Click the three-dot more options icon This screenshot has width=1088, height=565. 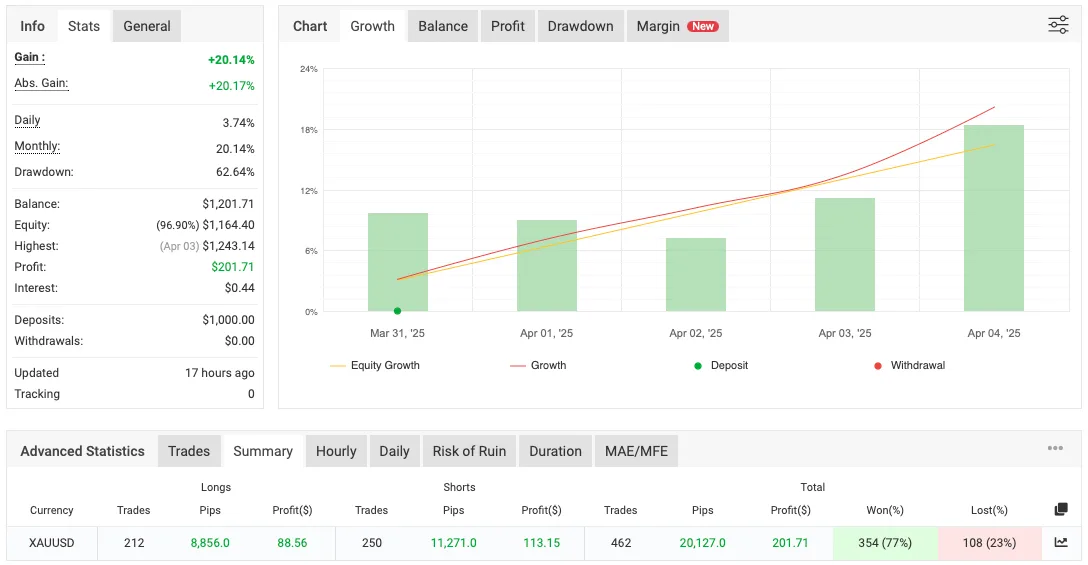(1055, 449)
